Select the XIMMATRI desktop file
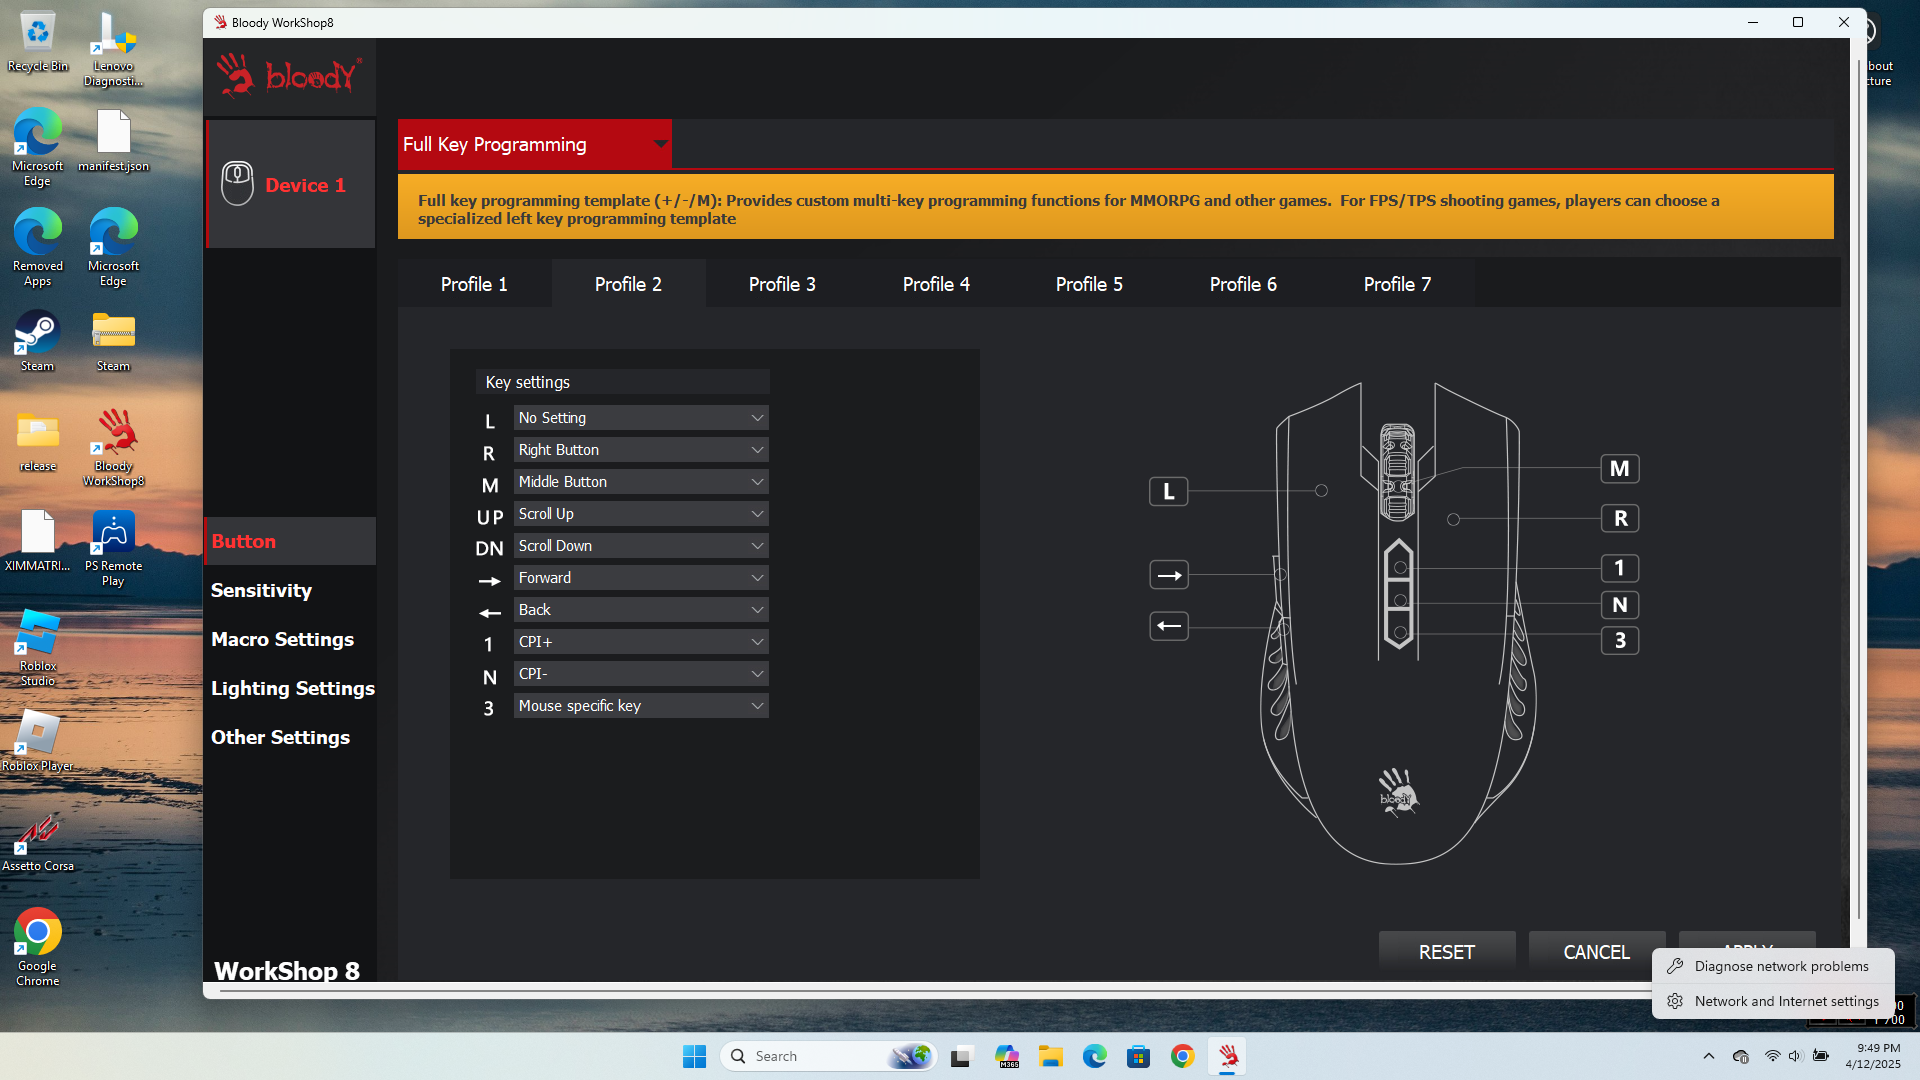This screenshot has height=1080, width=1920. tap(38, 541)
